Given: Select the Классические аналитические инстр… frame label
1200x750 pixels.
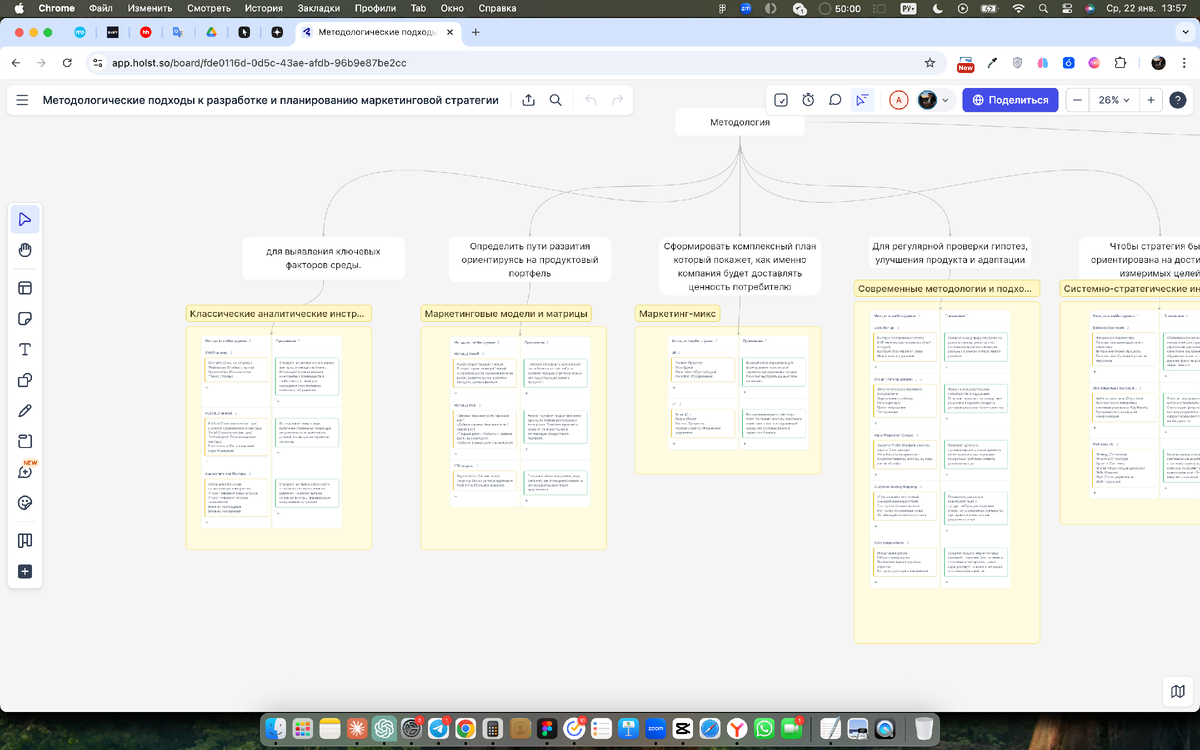Looking at the screenshot, I should (278, 313).
